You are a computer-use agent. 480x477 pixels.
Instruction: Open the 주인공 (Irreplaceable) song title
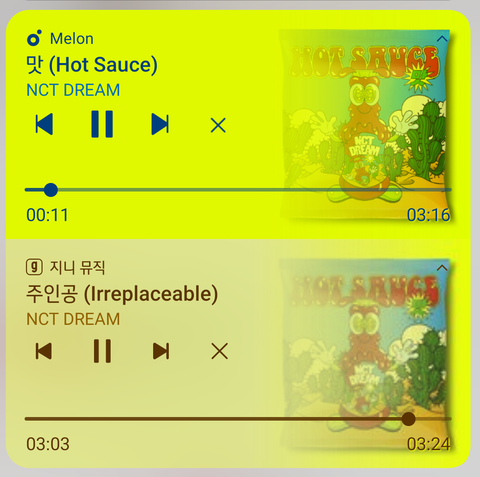(x=122, y=294)
